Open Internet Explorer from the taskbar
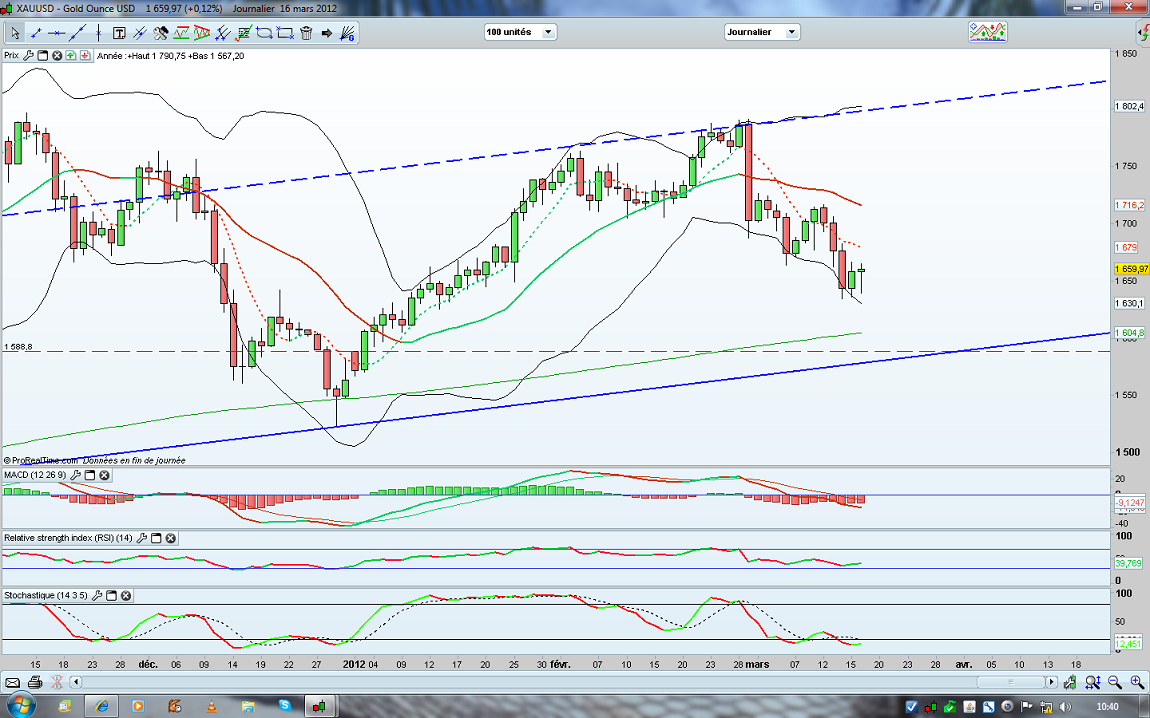This screenshot has width=1150, height=718. 102,706
